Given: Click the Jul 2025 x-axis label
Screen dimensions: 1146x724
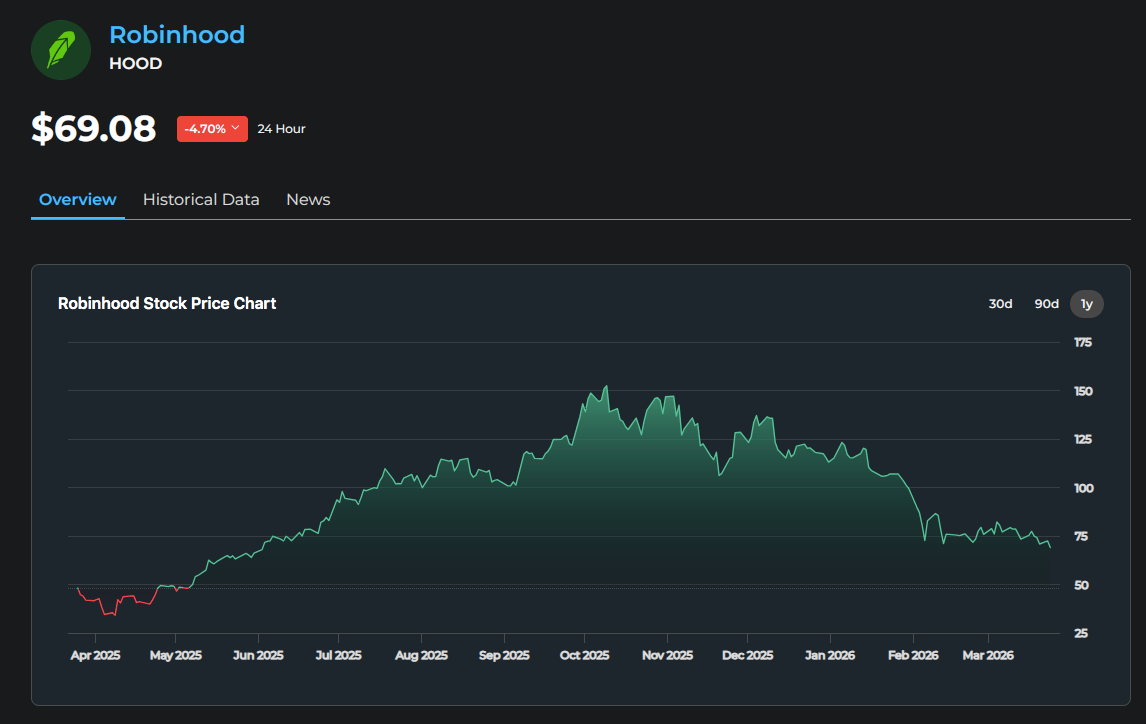Looking at the screenshot, I should pyautogui.click(x=338, y=656).
